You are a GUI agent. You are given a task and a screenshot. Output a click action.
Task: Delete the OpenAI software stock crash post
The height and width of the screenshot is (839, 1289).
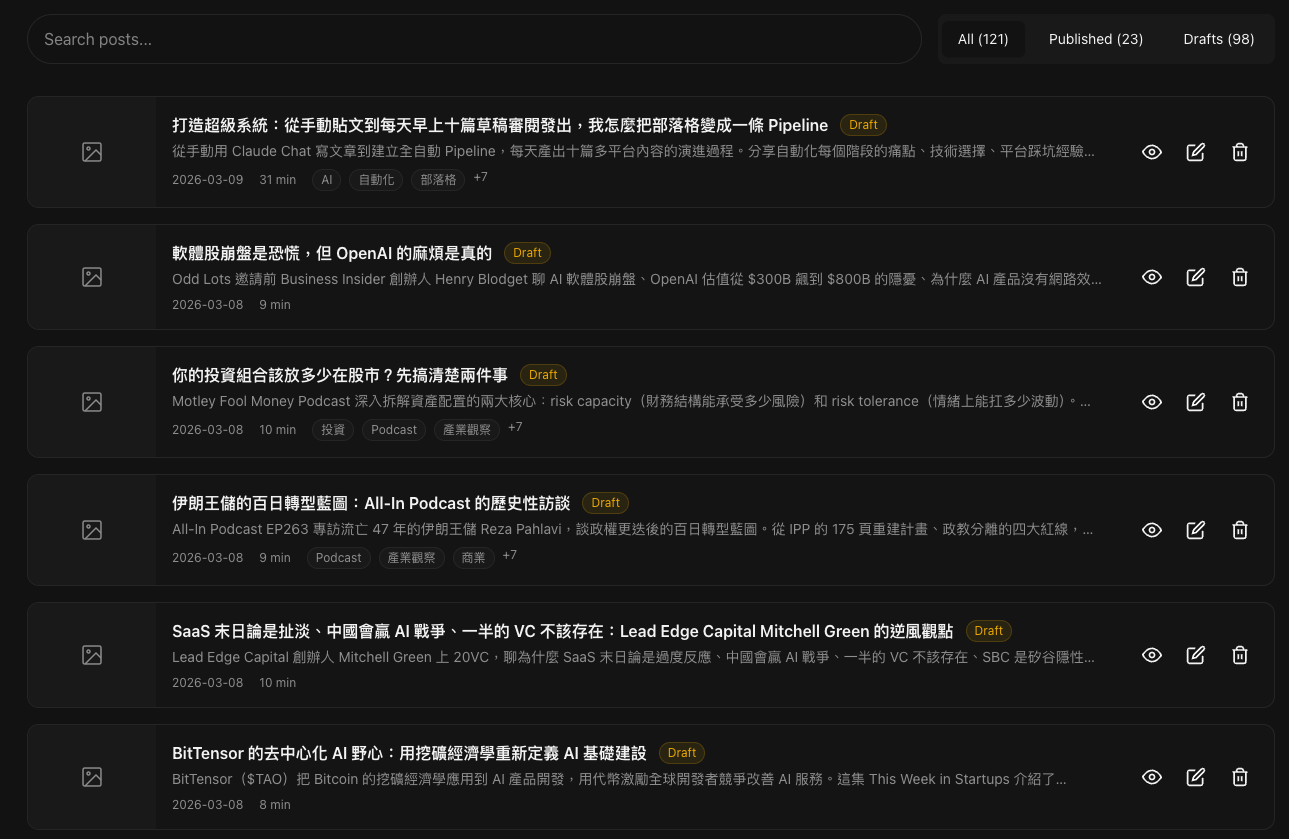[1240, 277]
